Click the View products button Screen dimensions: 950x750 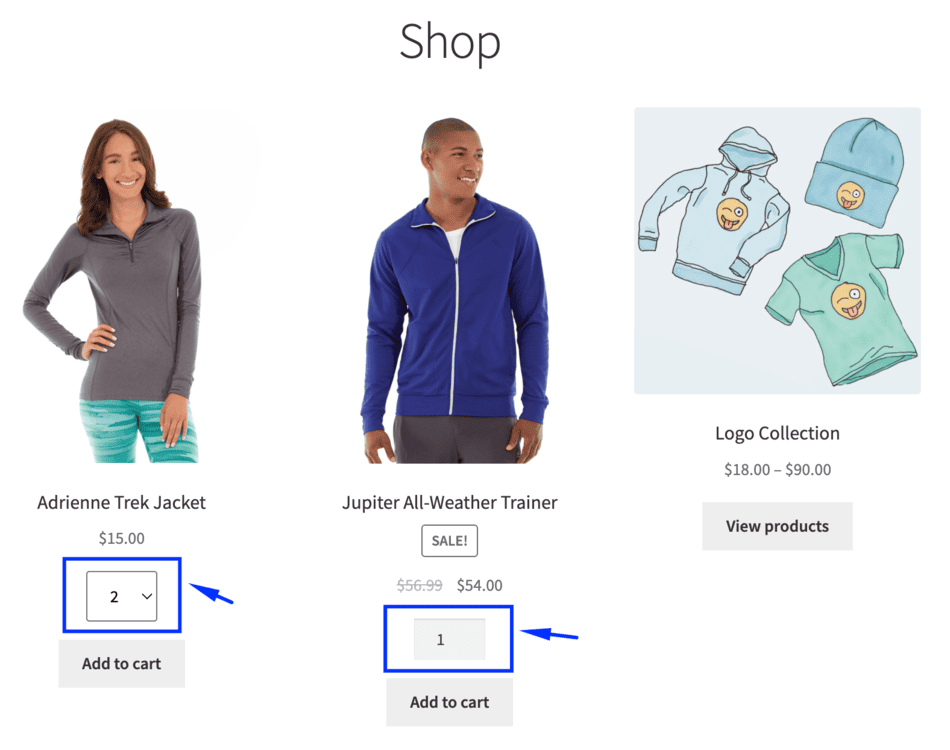pos(777,526)
